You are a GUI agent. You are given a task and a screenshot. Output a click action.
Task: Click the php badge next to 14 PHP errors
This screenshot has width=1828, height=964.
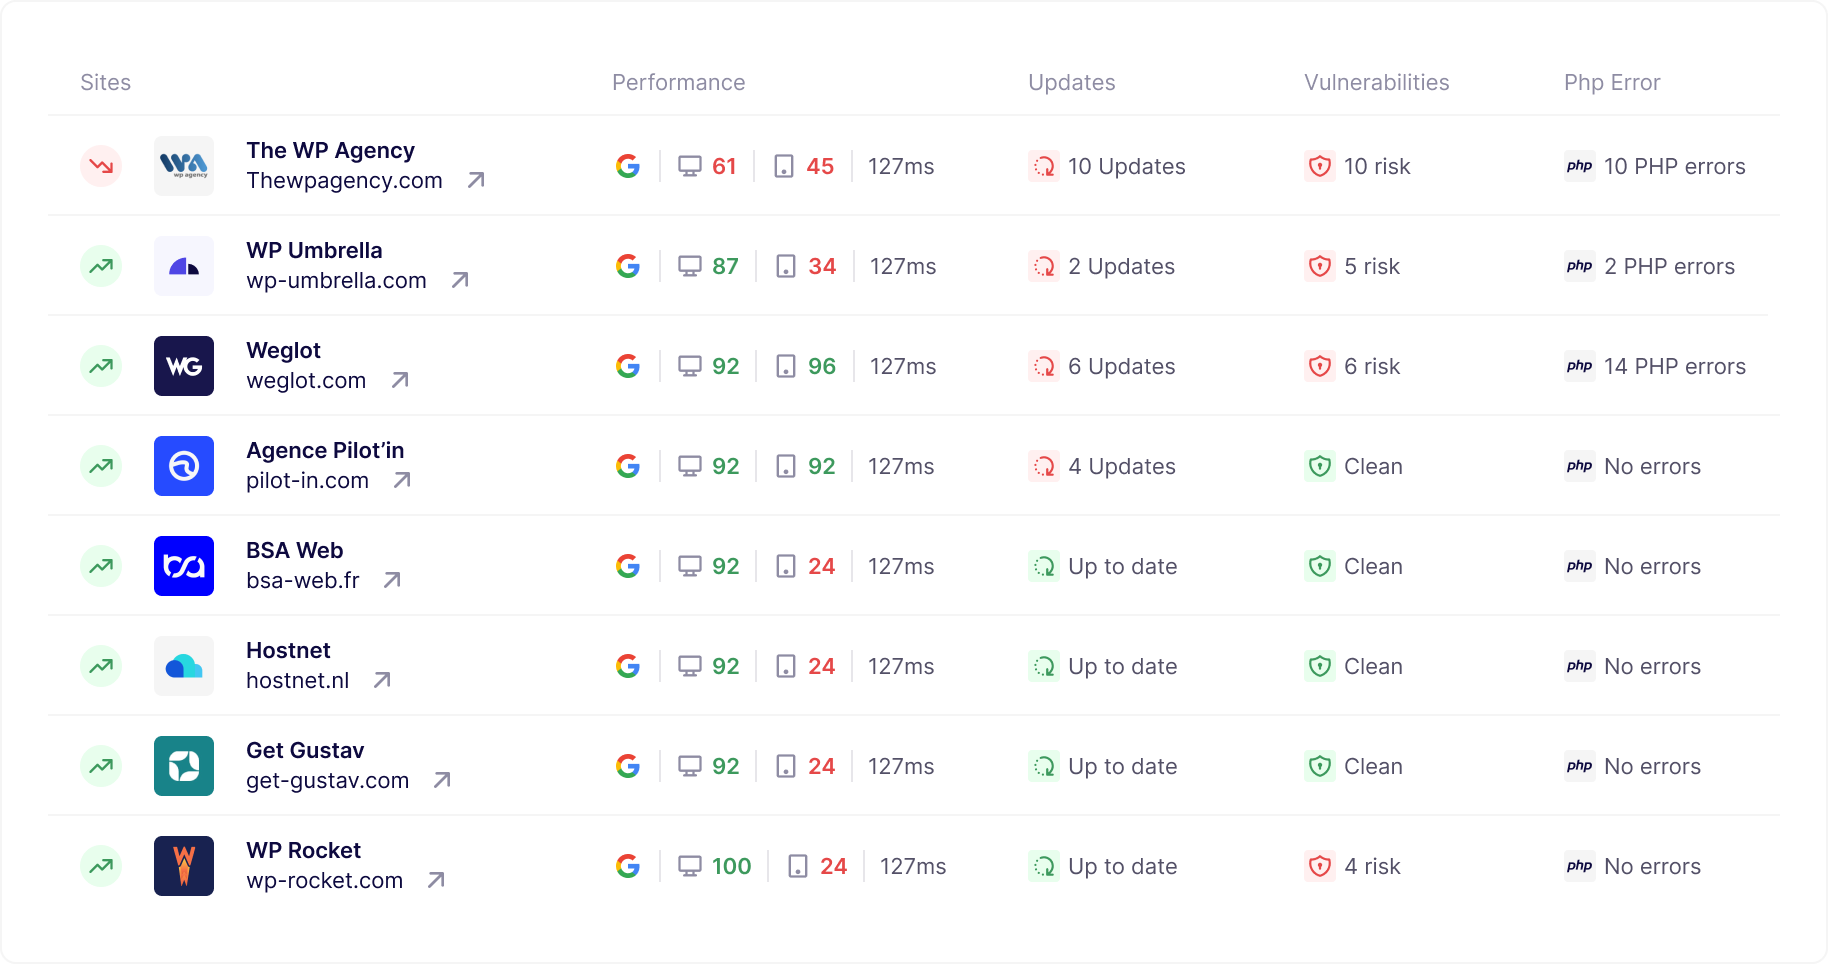click(1579, 366)
